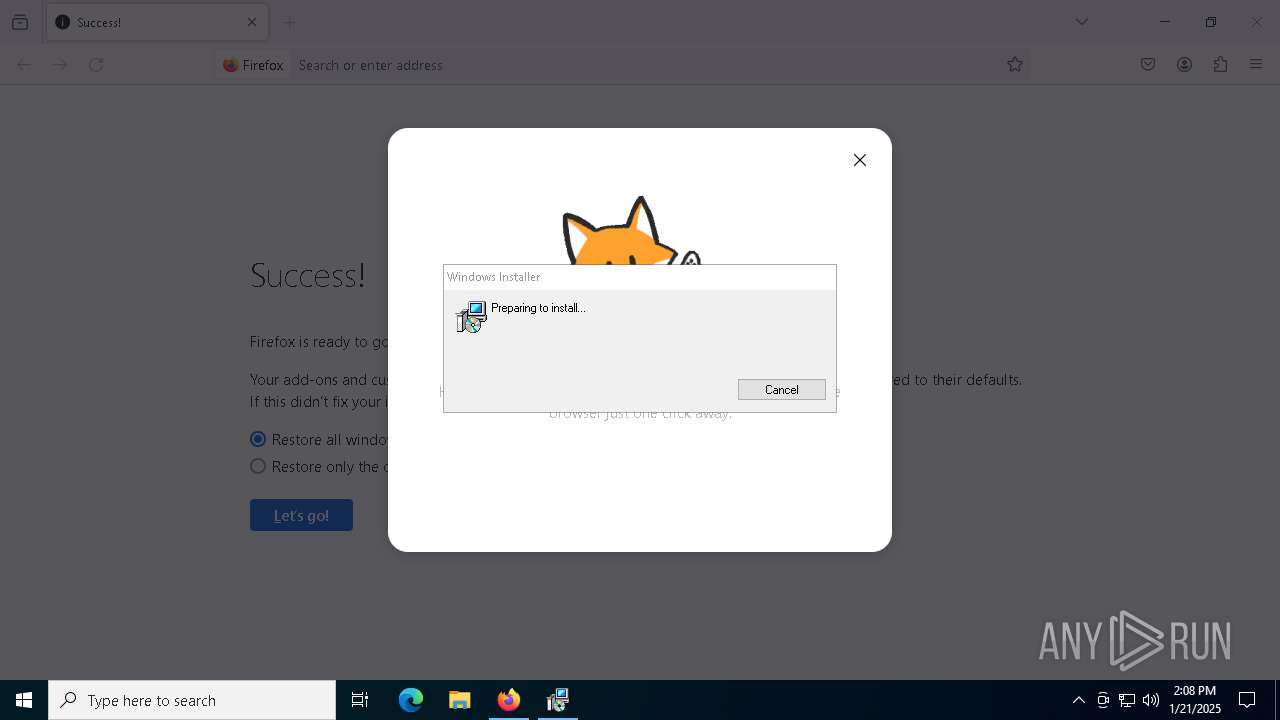Screen dimensions: 1280x720
Task: Click the Windows Installer title bar
Action: click(640, 277)
